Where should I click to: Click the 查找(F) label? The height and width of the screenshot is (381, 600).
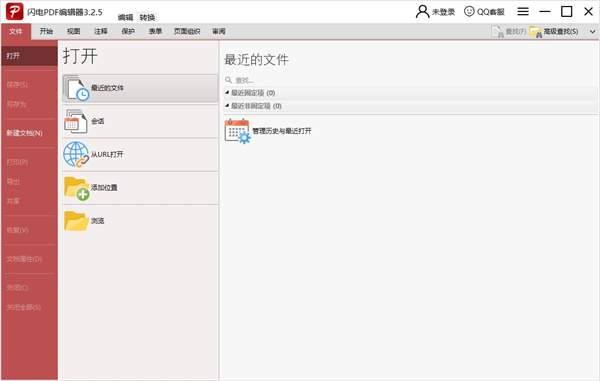tap(516, 32)
